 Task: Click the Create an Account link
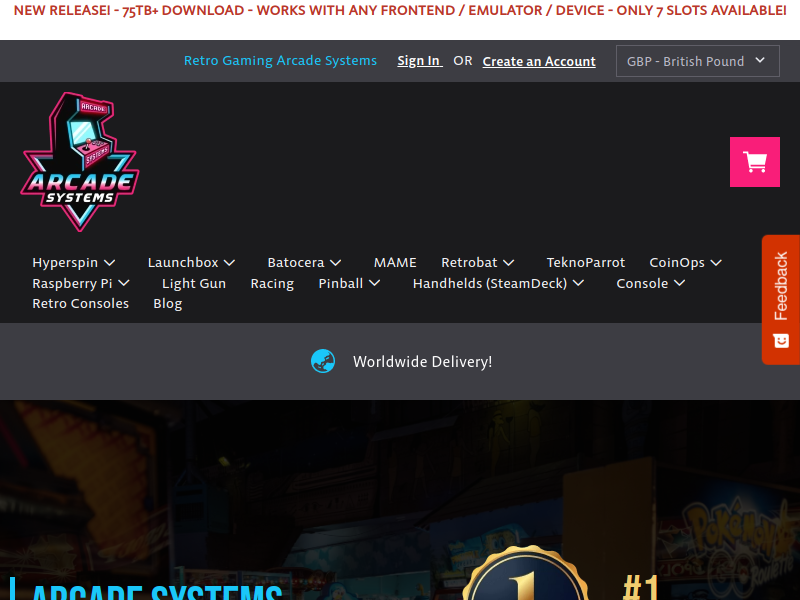coord(539,61)
